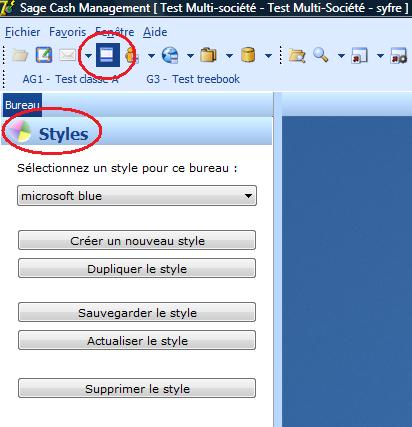This screenshot has width=412, height=427.
Task: Click the yellow database cylinder icon
Action: click(248, 55)
